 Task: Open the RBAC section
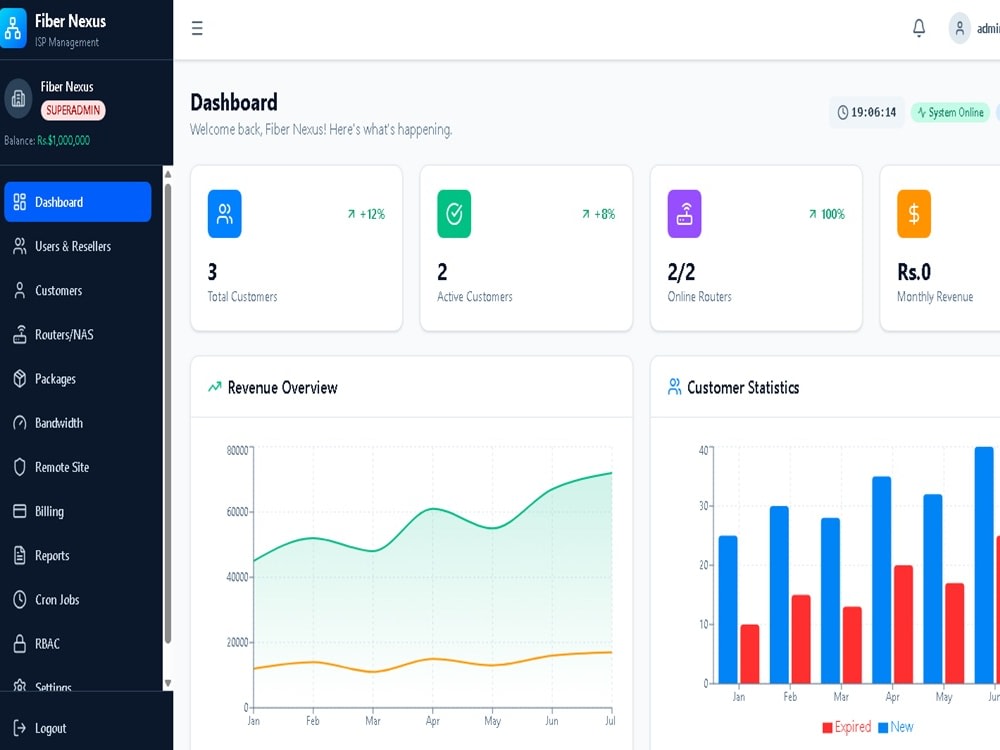tap(46, 643)
